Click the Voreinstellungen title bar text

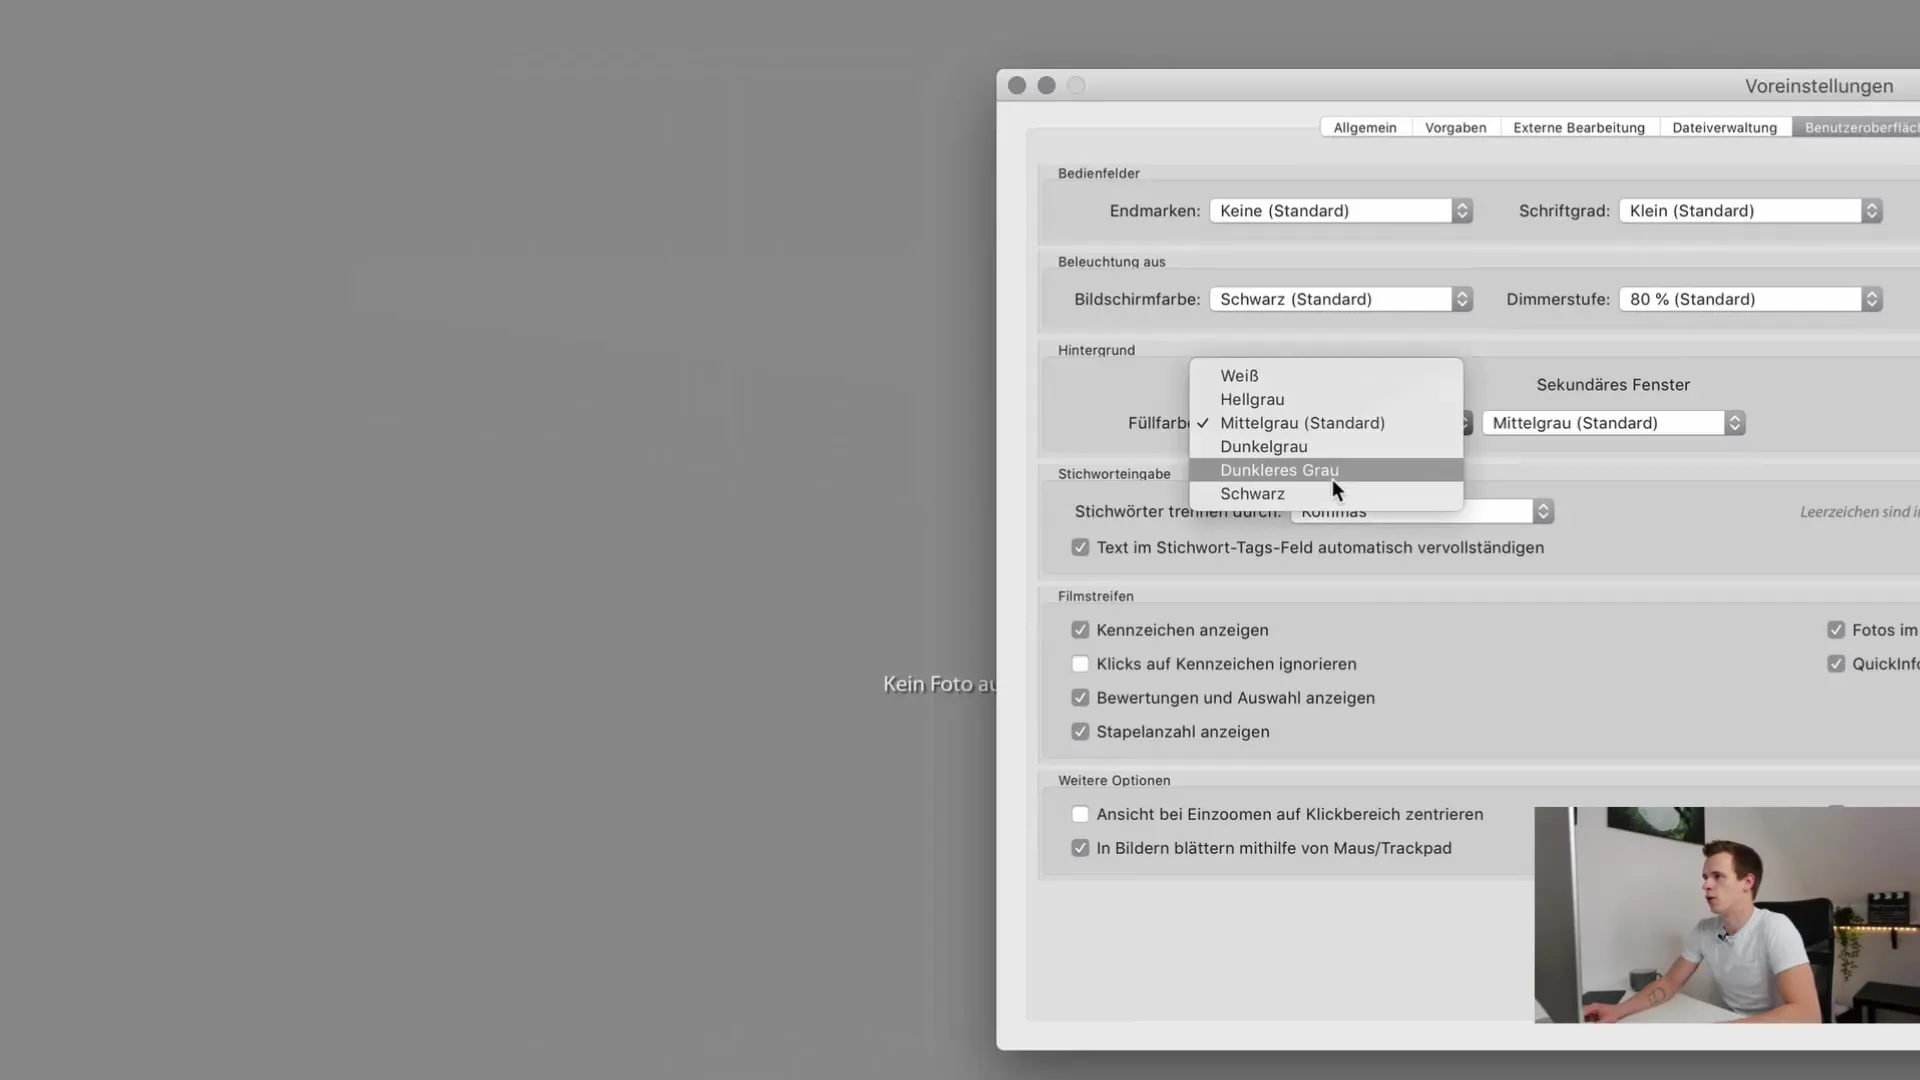(x=1819, y=86)
